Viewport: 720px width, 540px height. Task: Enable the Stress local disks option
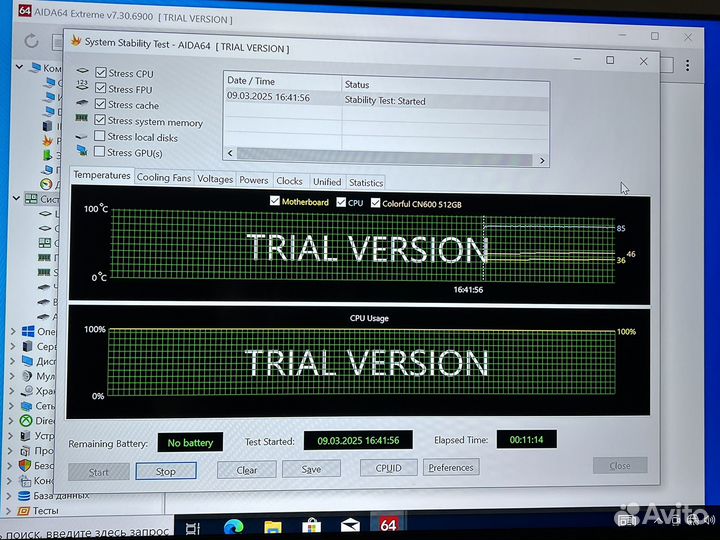click(100, 137)
